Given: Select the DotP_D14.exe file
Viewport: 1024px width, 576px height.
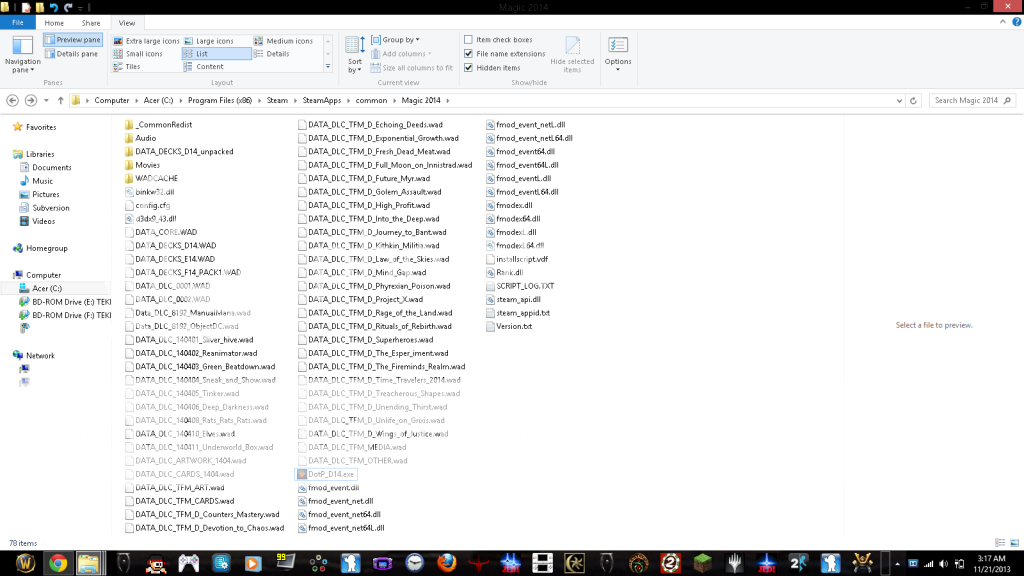Looking at the screenshot, I should point(325,474).
